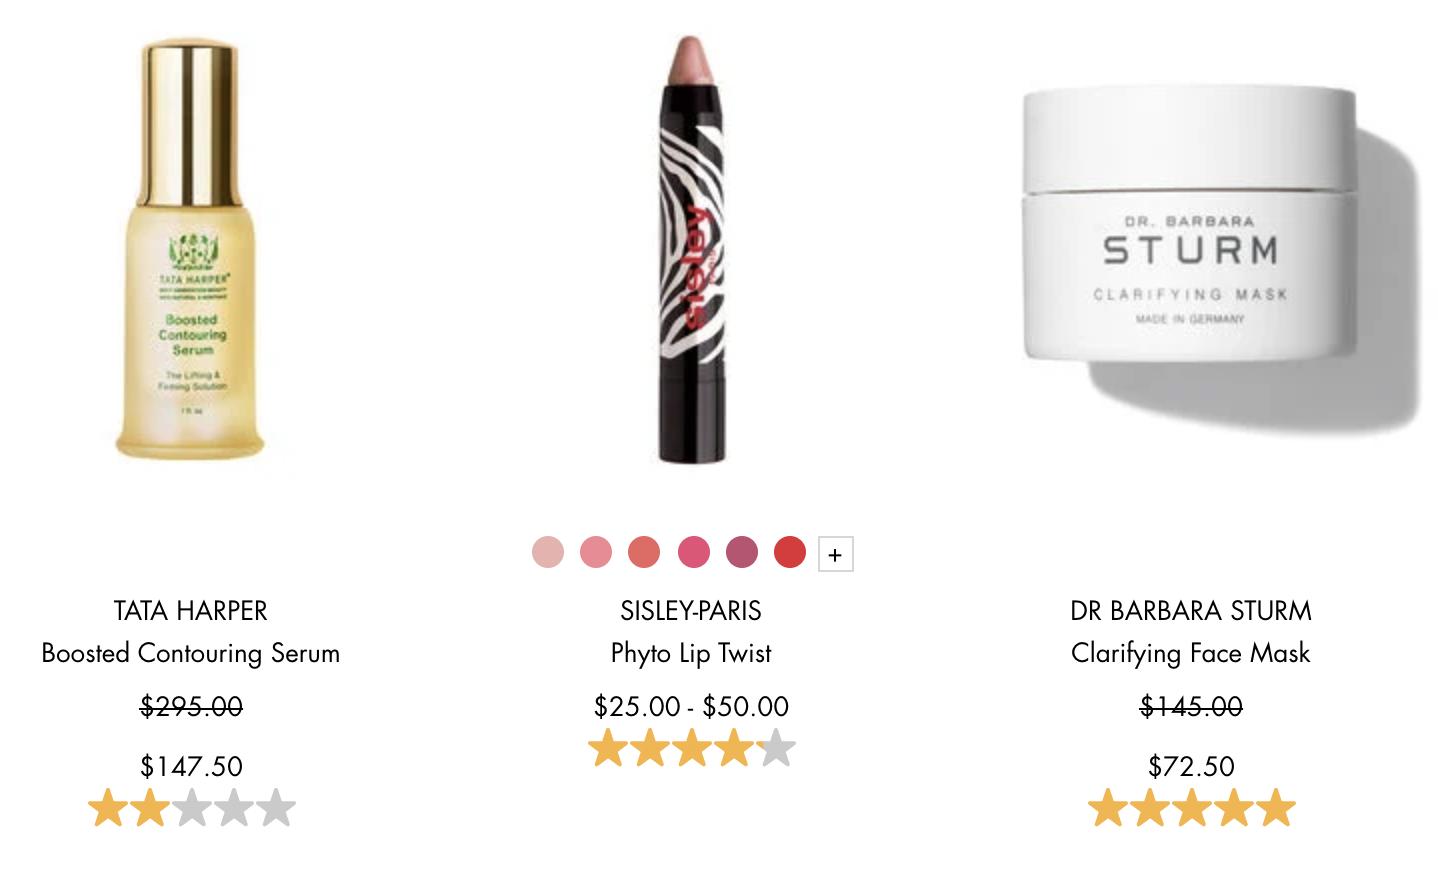
Task: Select the red lip shade swatch
Action: 790,552
